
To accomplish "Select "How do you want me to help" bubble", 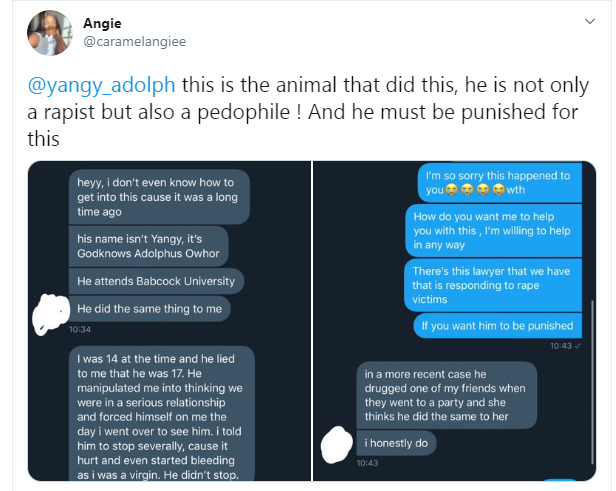I will 493,231.
